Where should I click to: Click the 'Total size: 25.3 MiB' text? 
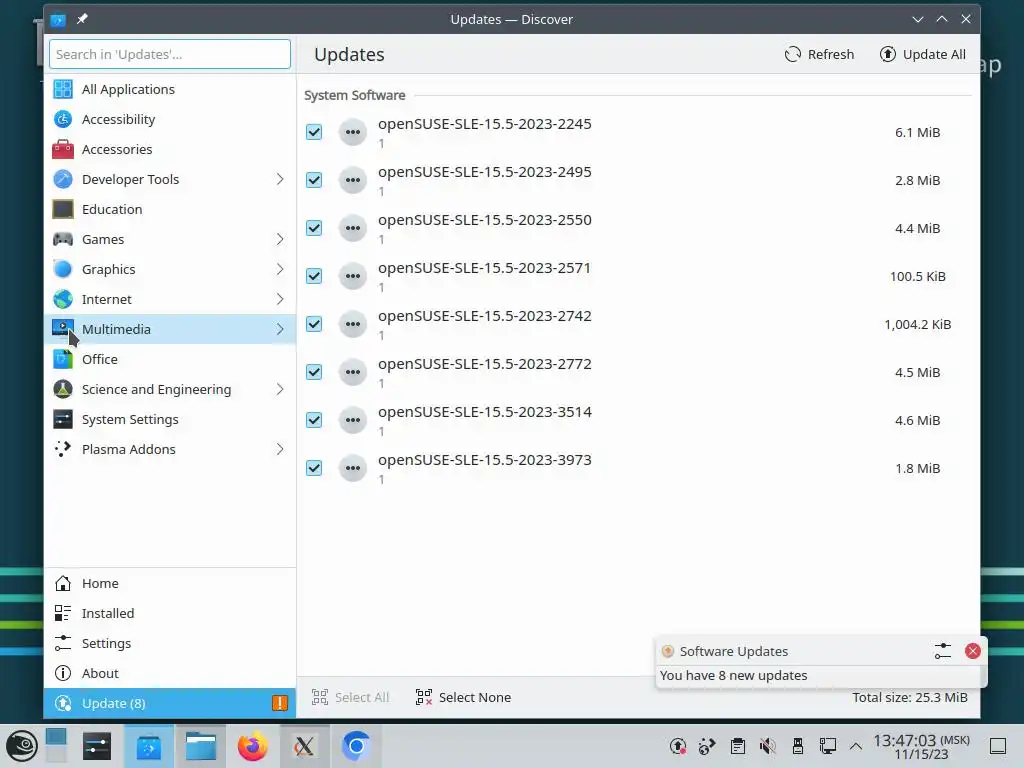(x=910, y=697)
